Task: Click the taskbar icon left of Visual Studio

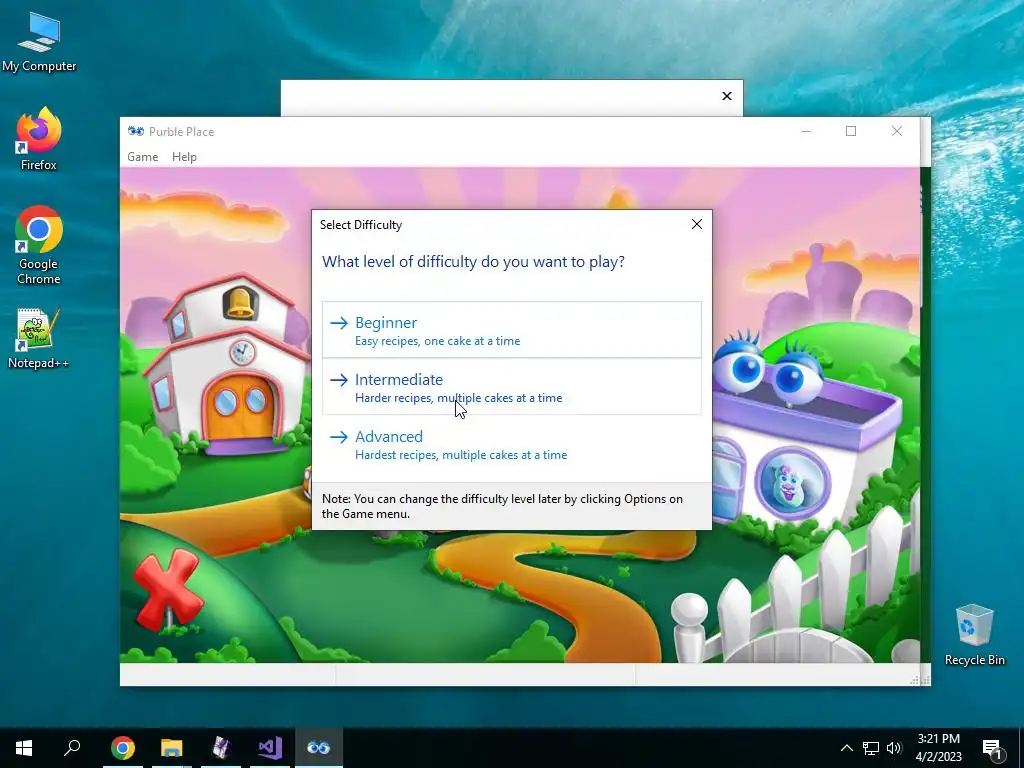Action: tap(221, 748)
